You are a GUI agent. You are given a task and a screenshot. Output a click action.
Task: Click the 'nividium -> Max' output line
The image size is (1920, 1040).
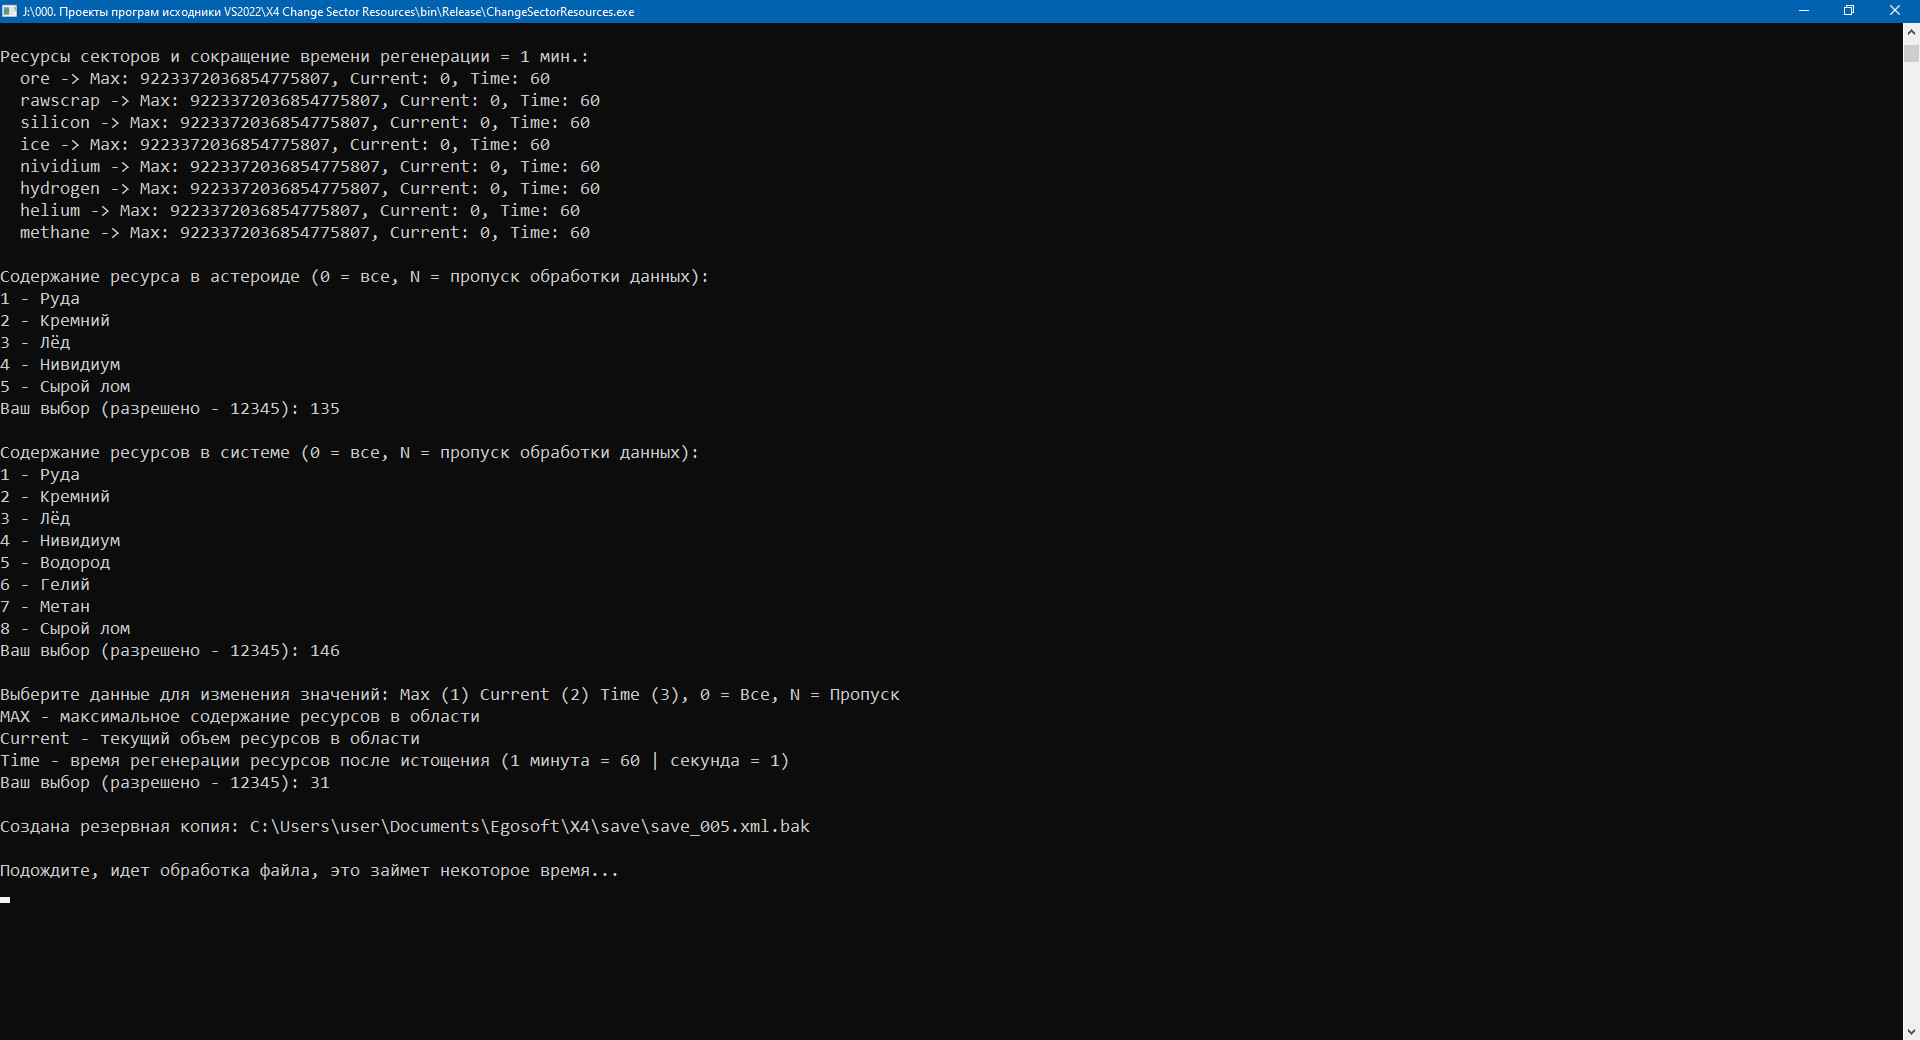pos(309,167)
